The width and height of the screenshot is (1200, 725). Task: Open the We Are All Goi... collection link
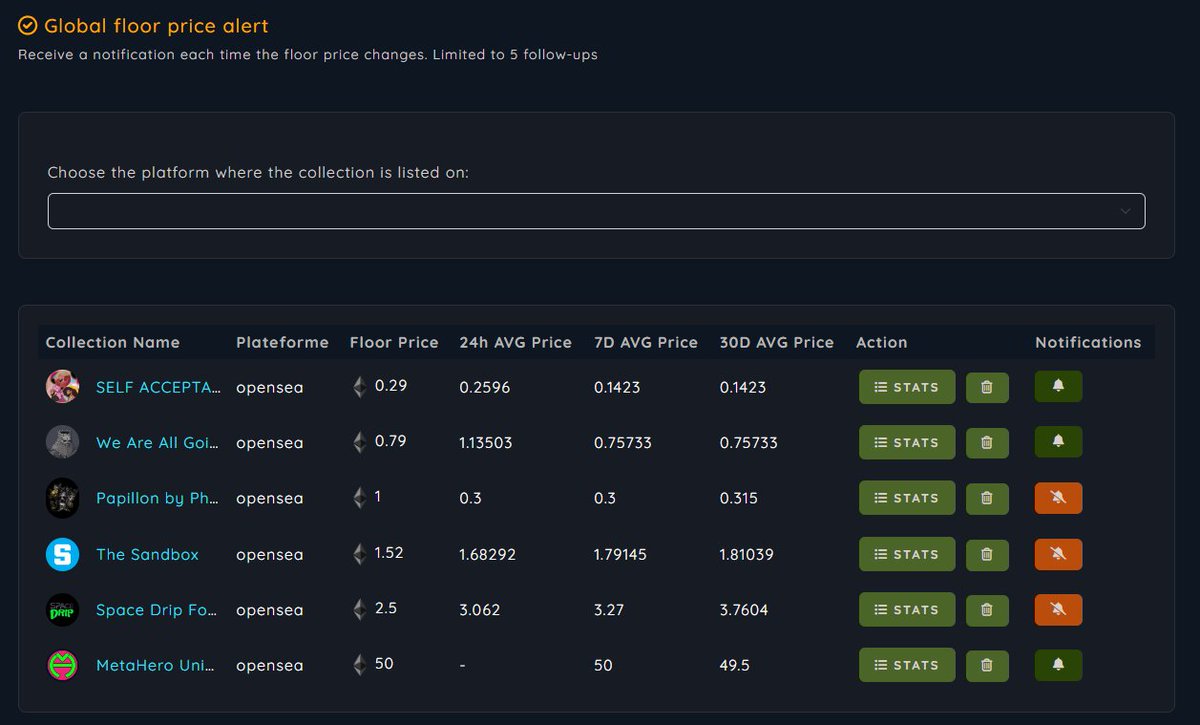157,442
